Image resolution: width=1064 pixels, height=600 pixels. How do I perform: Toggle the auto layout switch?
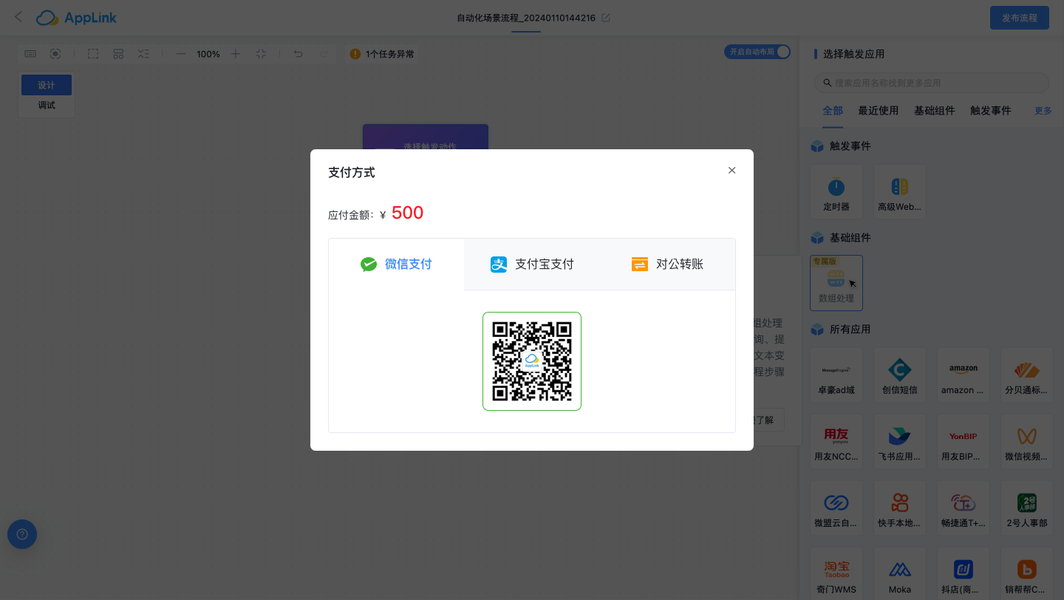757,52
